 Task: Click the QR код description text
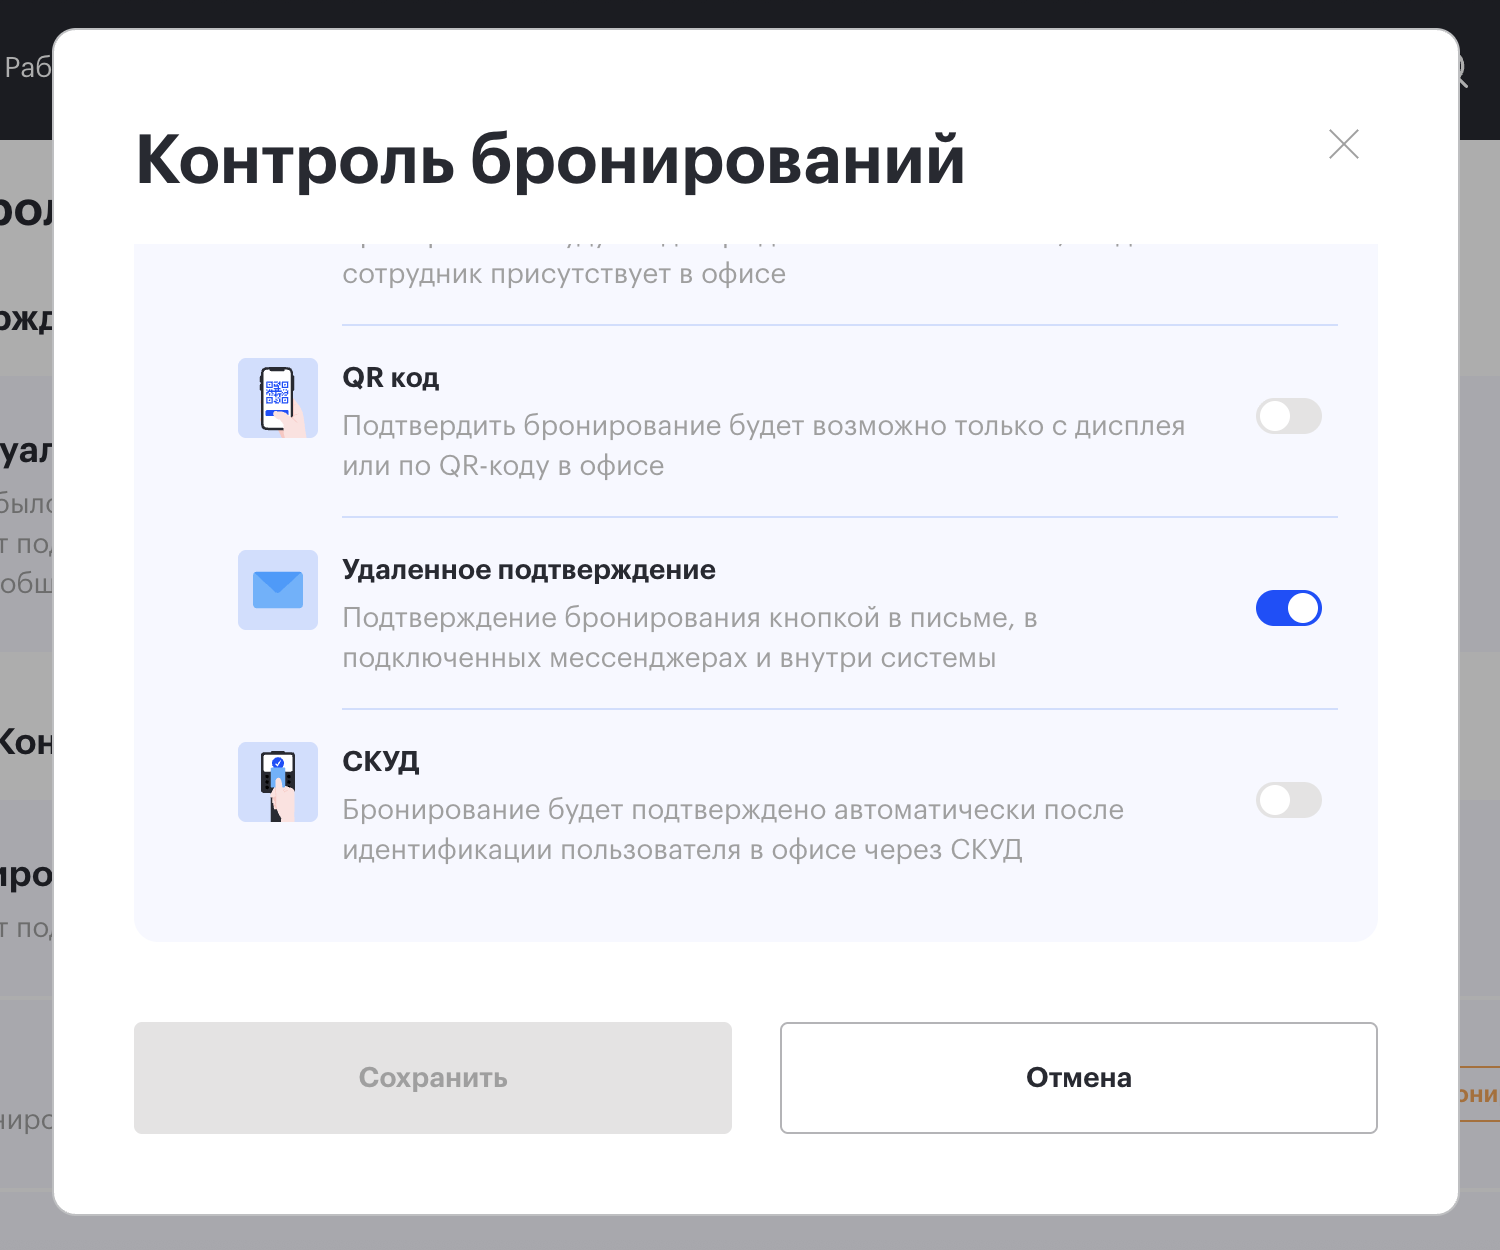[763, 446]
